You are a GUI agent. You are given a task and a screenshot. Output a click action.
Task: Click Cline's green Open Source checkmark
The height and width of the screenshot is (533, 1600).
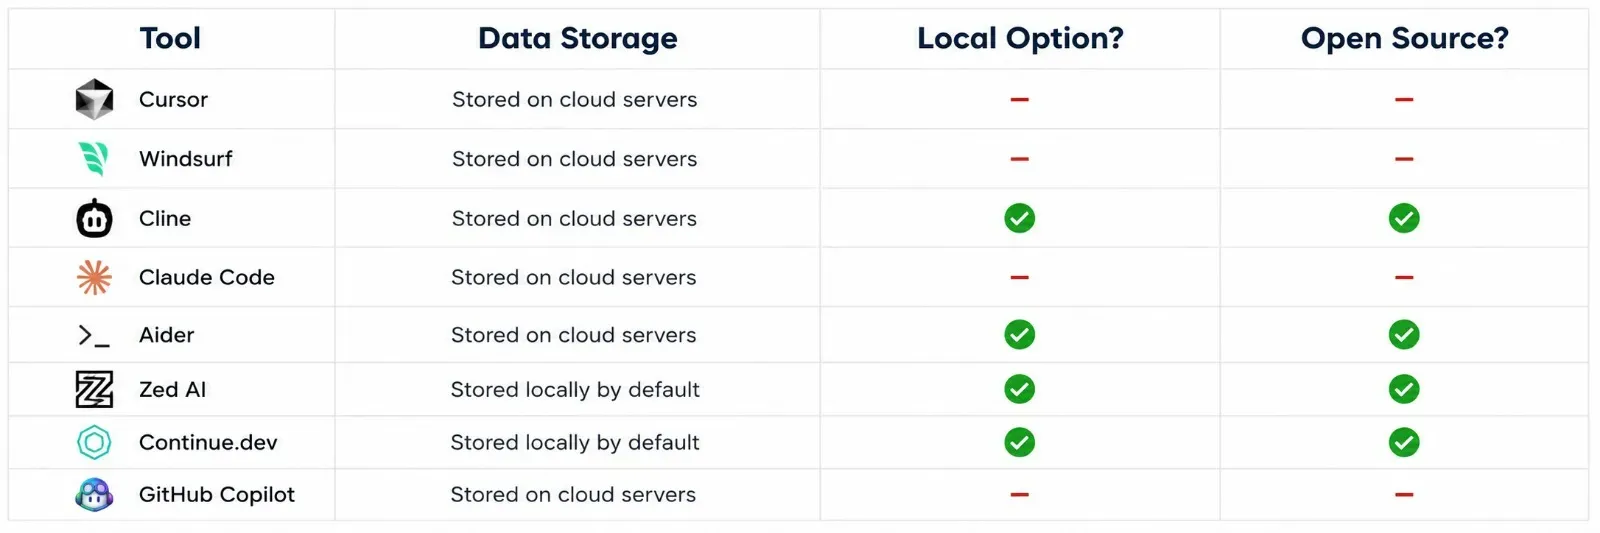pyautogui.click(x=1404, y=218)
